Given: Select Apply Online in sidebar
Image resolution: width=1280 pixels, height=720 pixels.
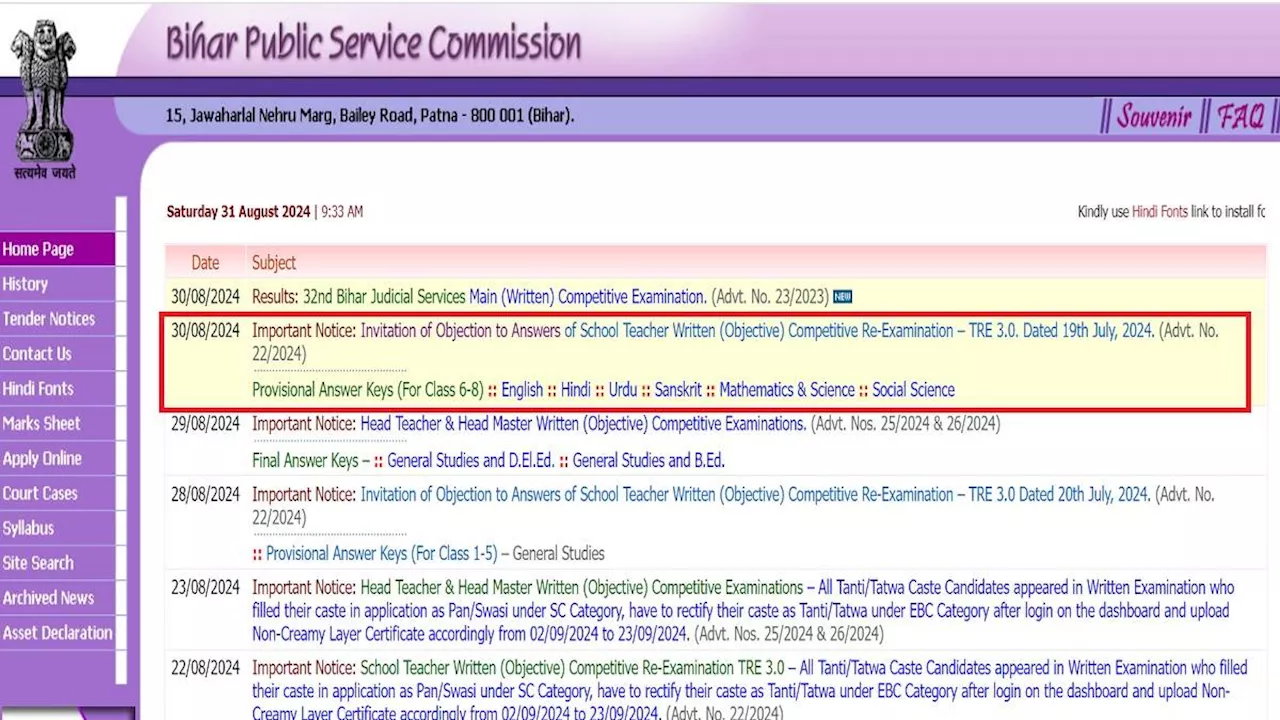Looking at the screenshot, I should pos(57,459).
